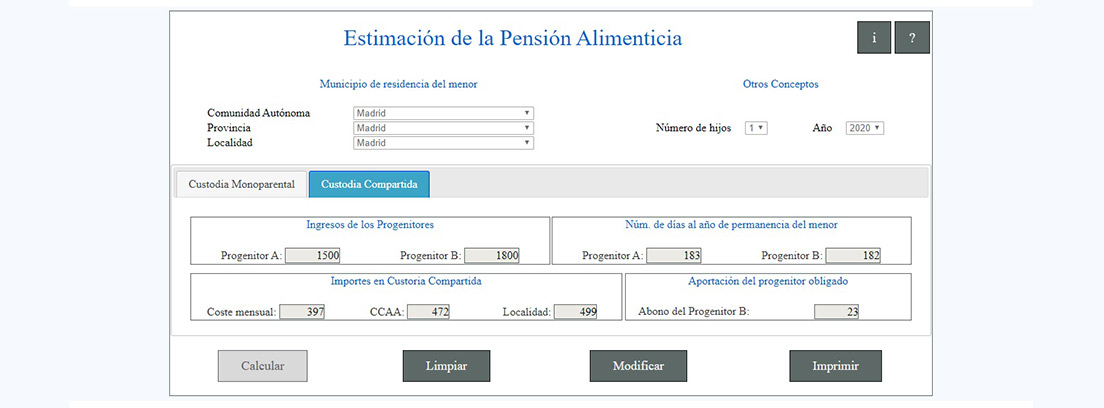Open the Localidad dropdown list
This screenshot has width=1104, height=408.
click(443, 142)
